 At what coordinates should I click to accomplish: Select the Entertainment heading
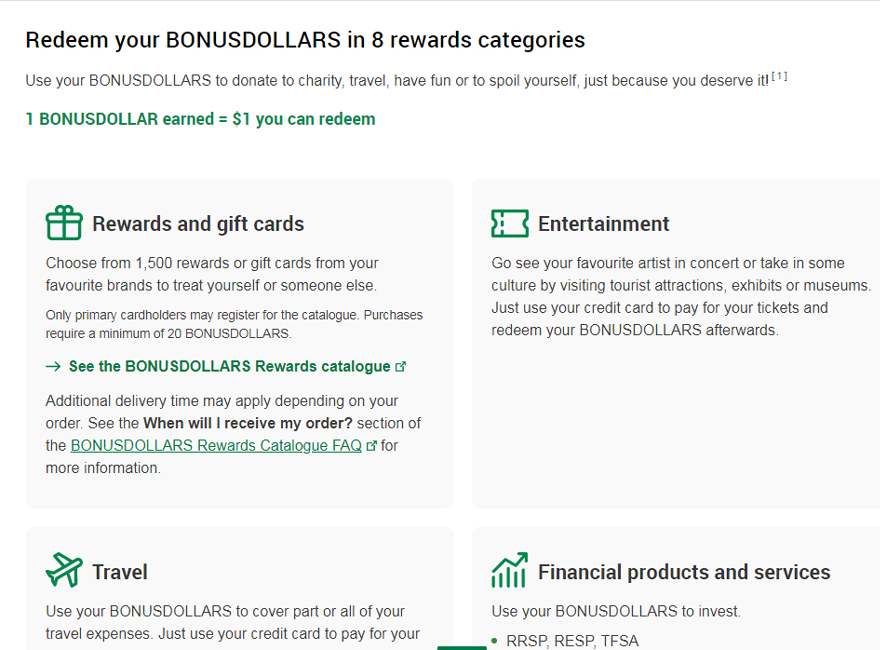click(603, 224)
